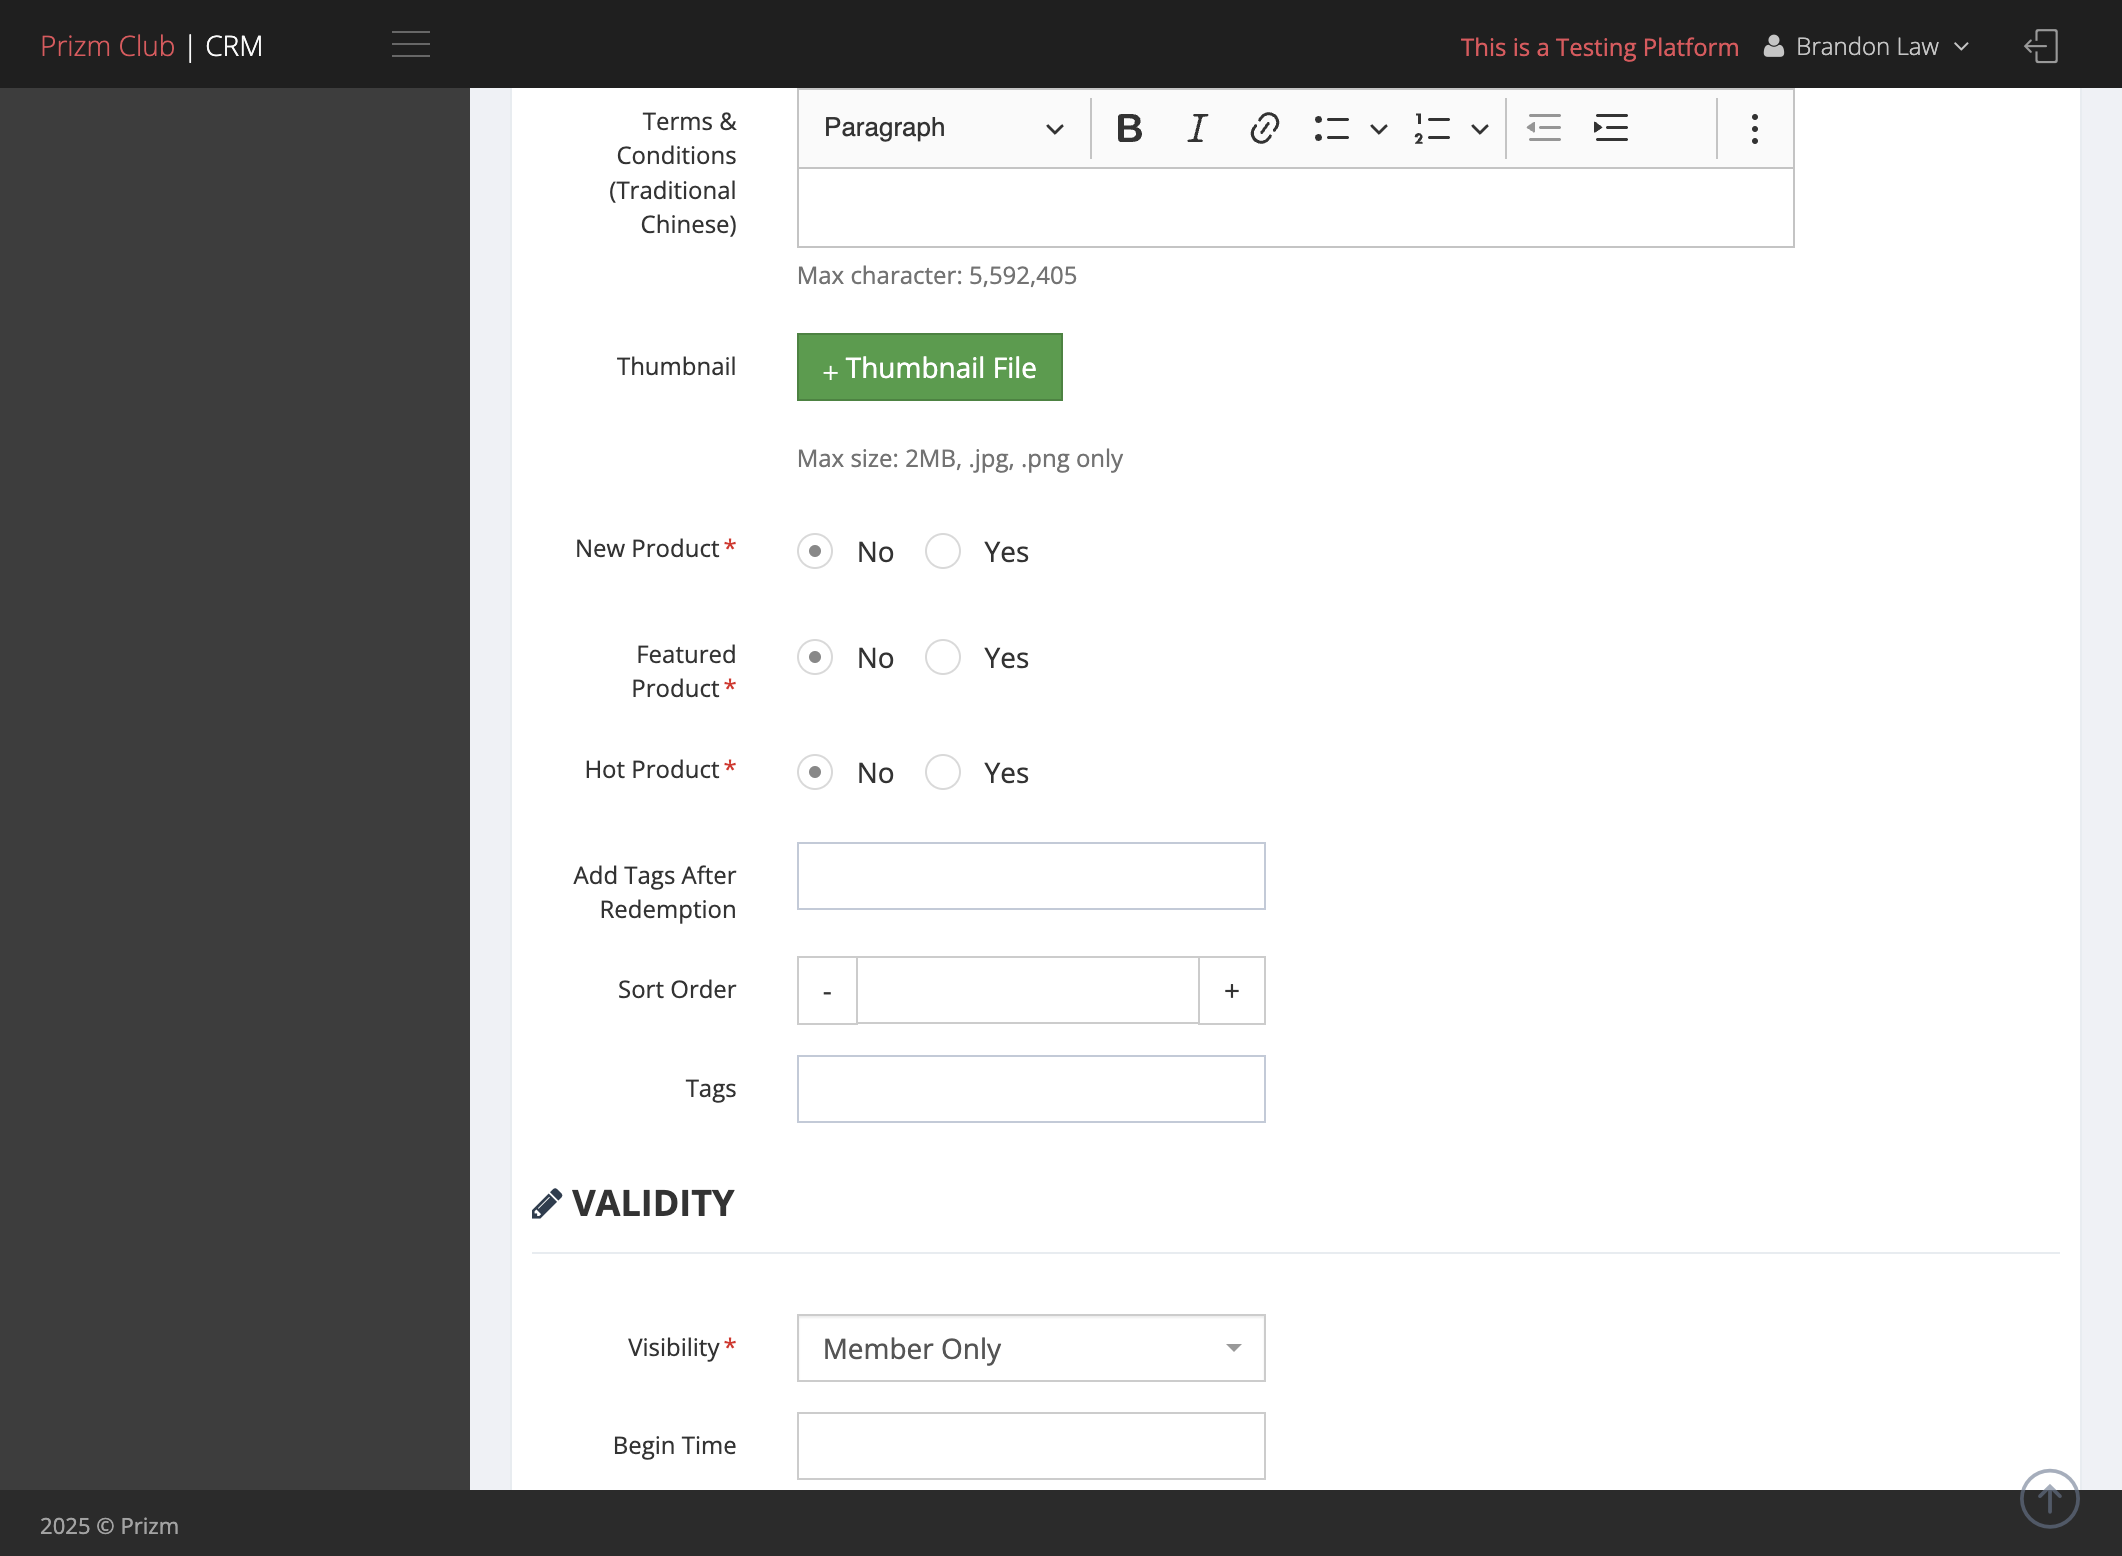Click the '2025 © Prizm' footer text

click(109, 1526)
